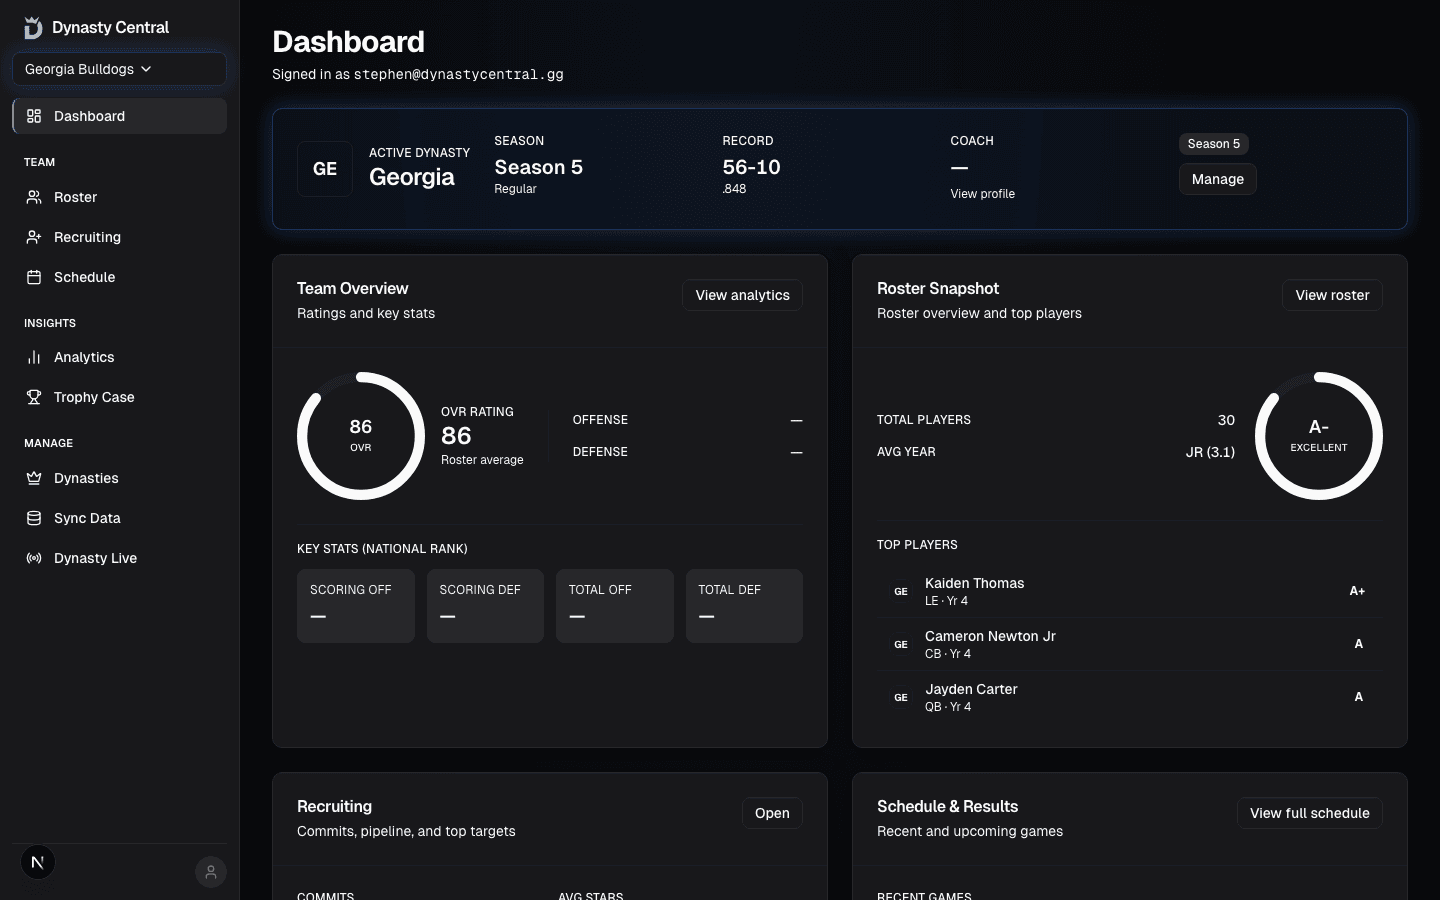Open Dynasty Live menu item

(119, 558)
